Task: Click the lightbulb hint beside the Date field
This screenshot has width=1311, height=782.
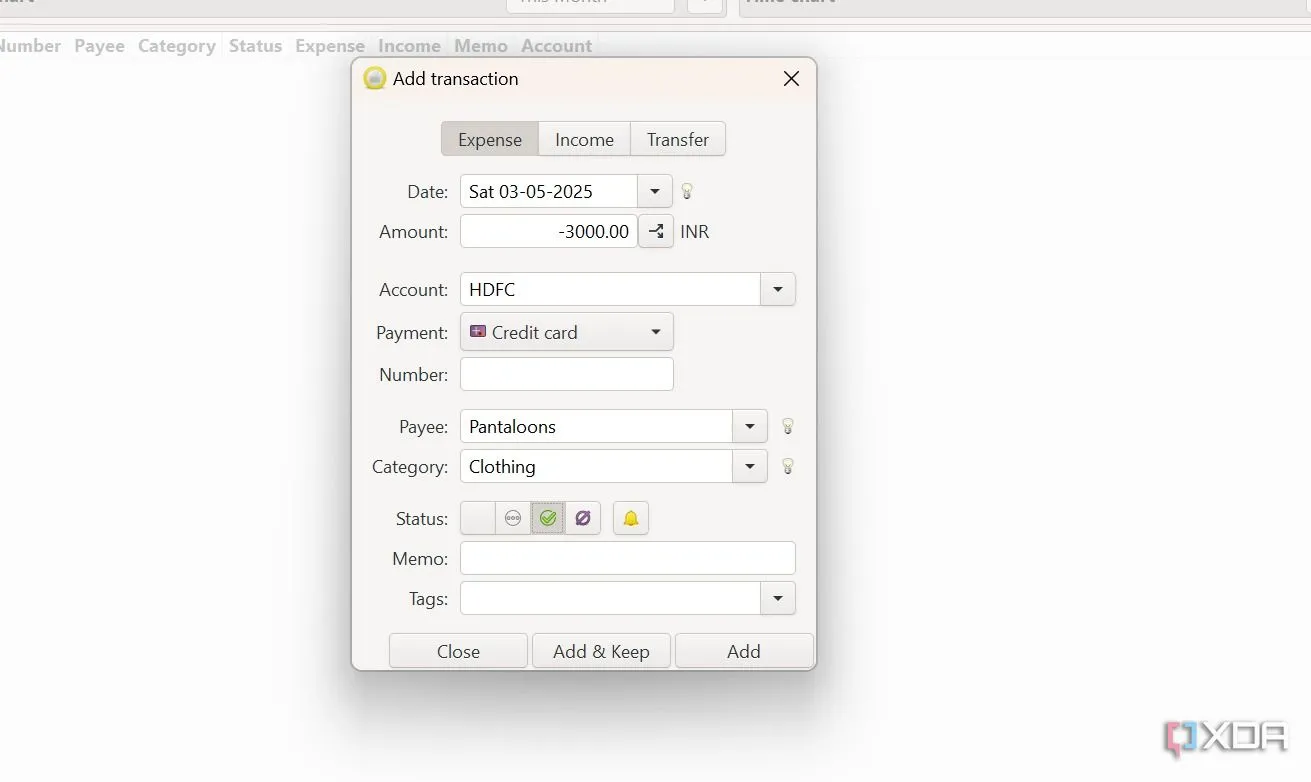Action: [x=687, y=191]
